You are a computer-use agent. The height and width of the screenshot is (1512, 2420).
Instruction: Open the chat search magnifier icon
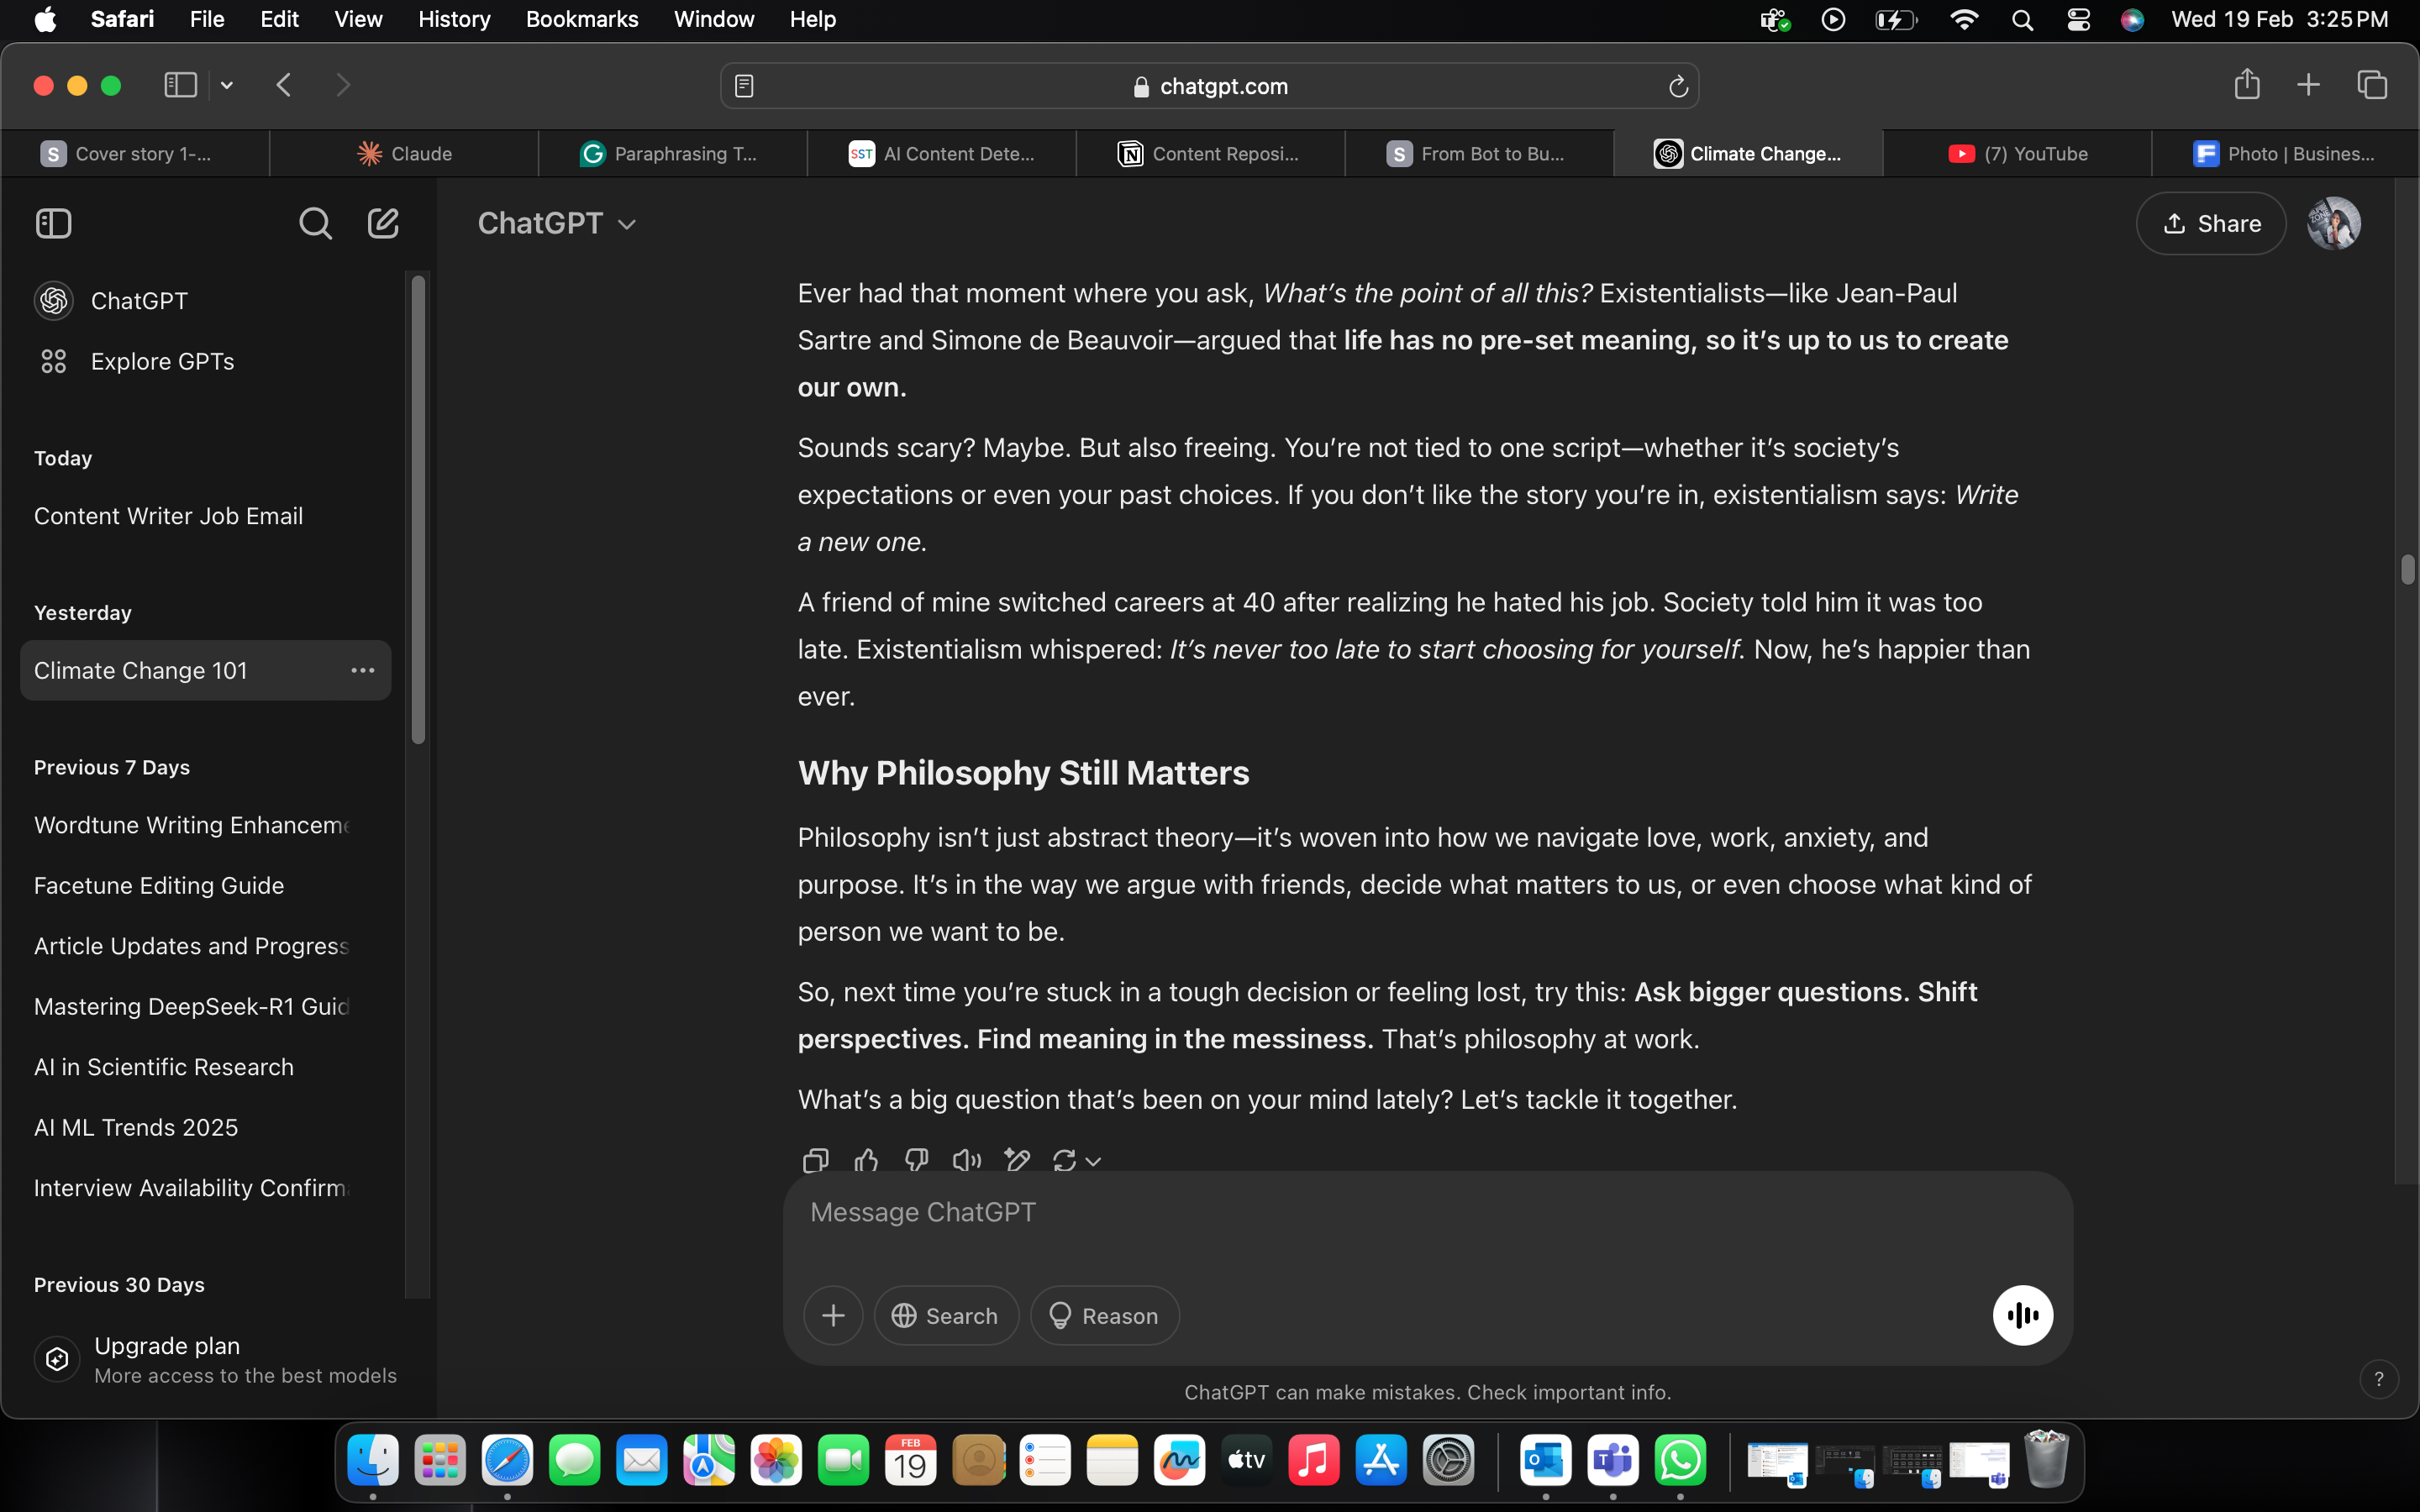(315, 223)
